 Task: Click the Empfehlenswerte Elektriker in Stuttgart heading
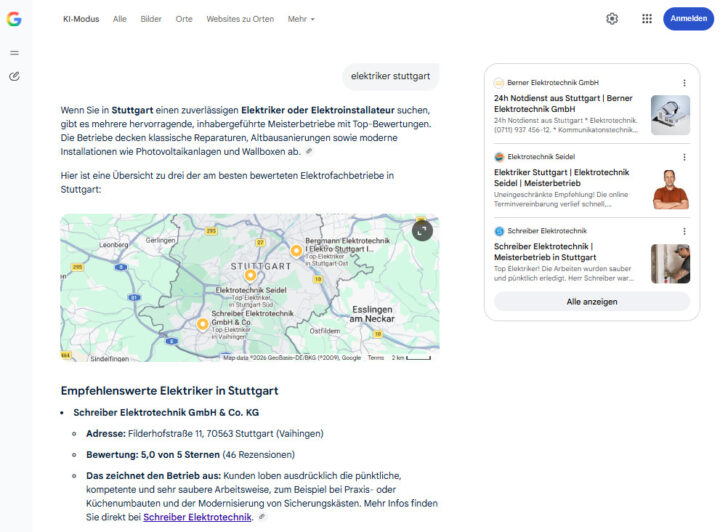point(169,391)
